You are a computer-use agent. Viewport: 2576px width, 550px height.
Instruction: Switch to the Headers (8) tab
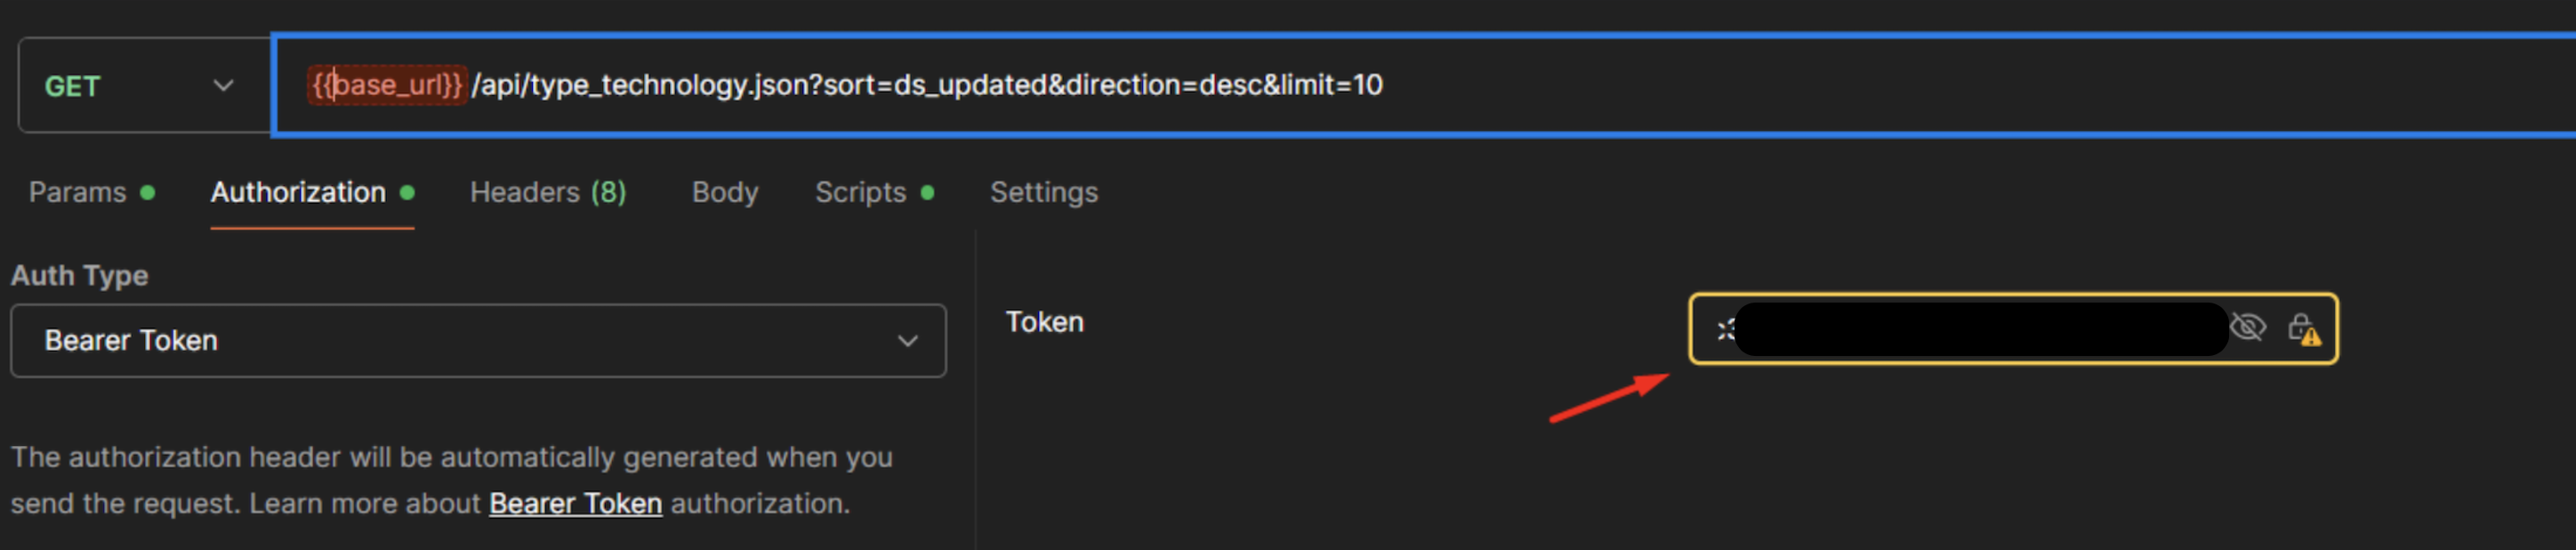coord(548,193)
